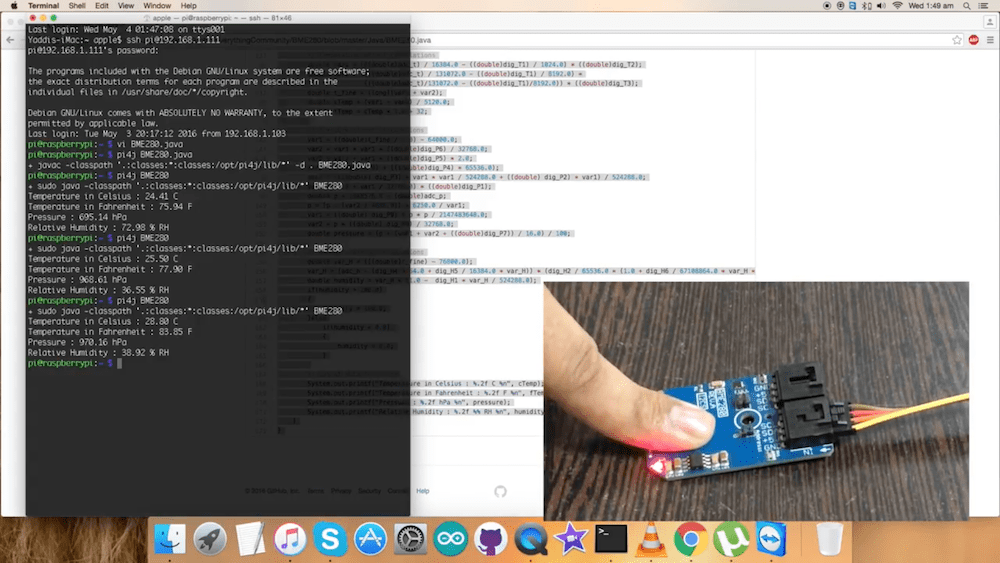
Task: Click text 'Pressure : 970.16 hPa'
Action: click(x=77, y=342)
